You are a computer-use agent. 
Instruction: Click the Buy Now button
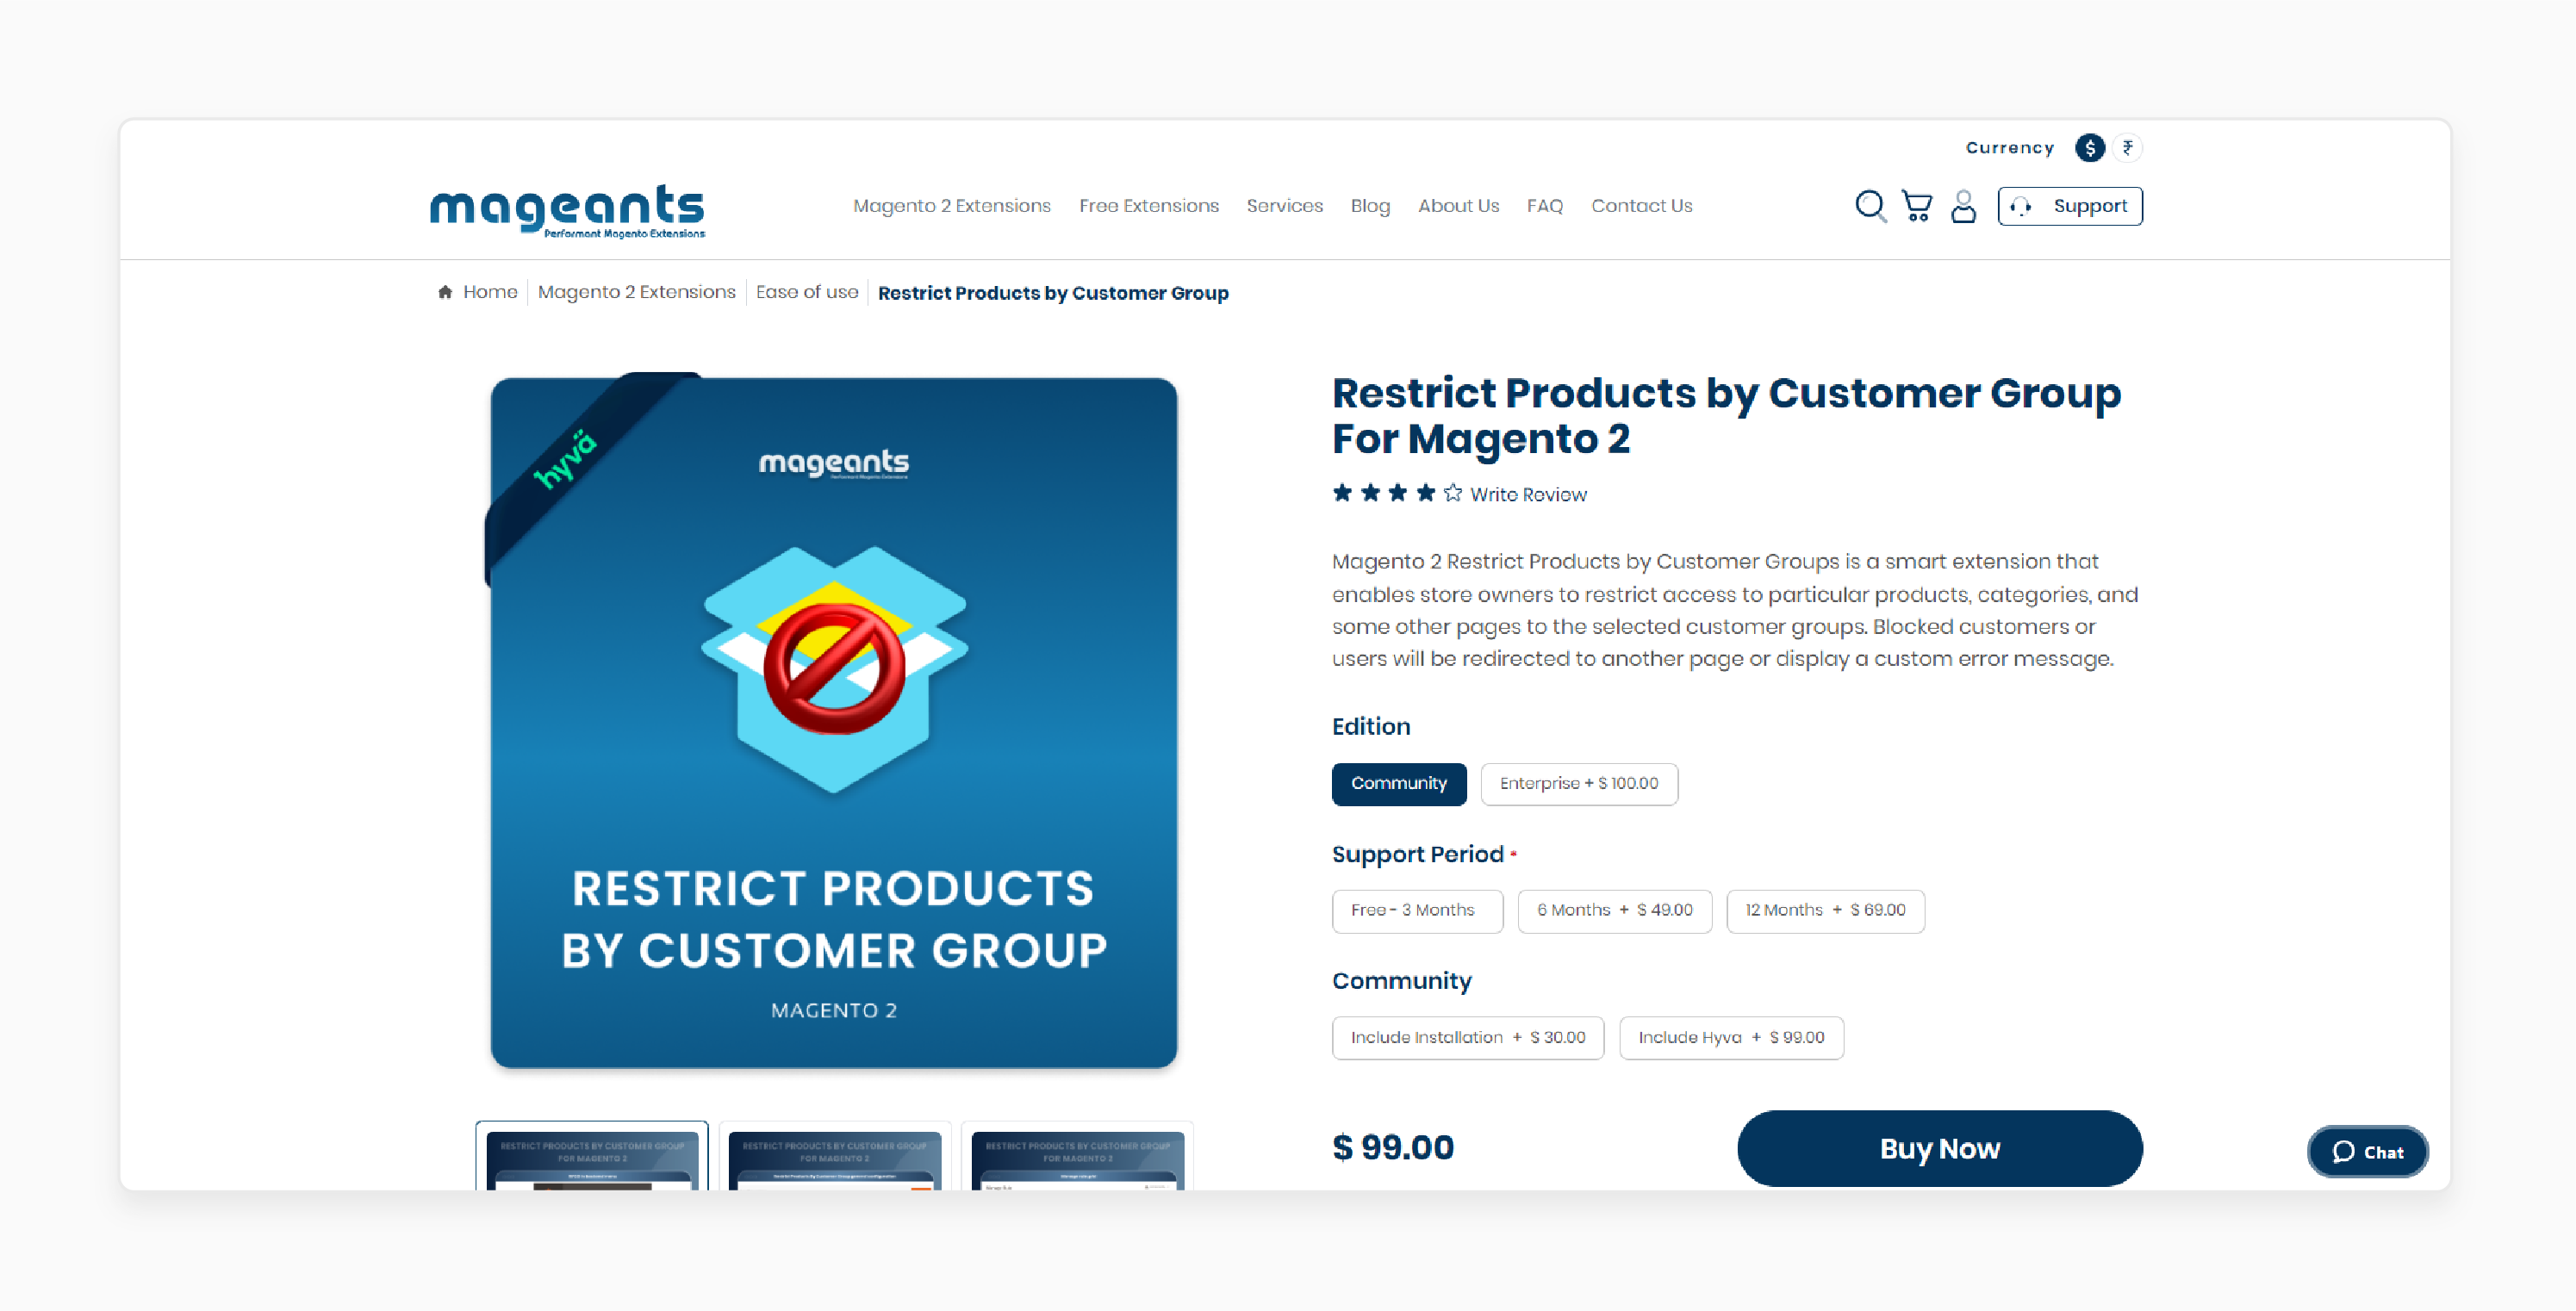[x=1939, y=1149]
